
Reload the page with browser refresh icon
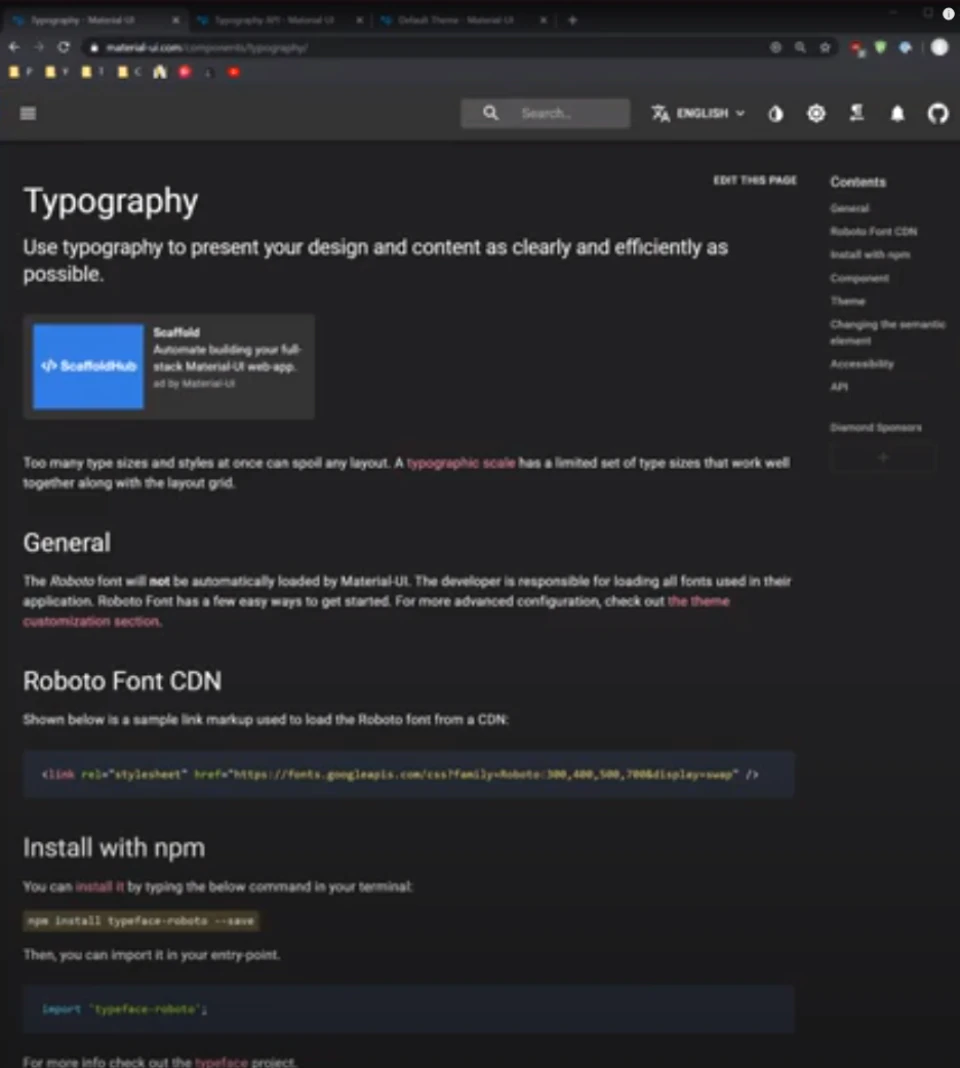tap(63, 47)
